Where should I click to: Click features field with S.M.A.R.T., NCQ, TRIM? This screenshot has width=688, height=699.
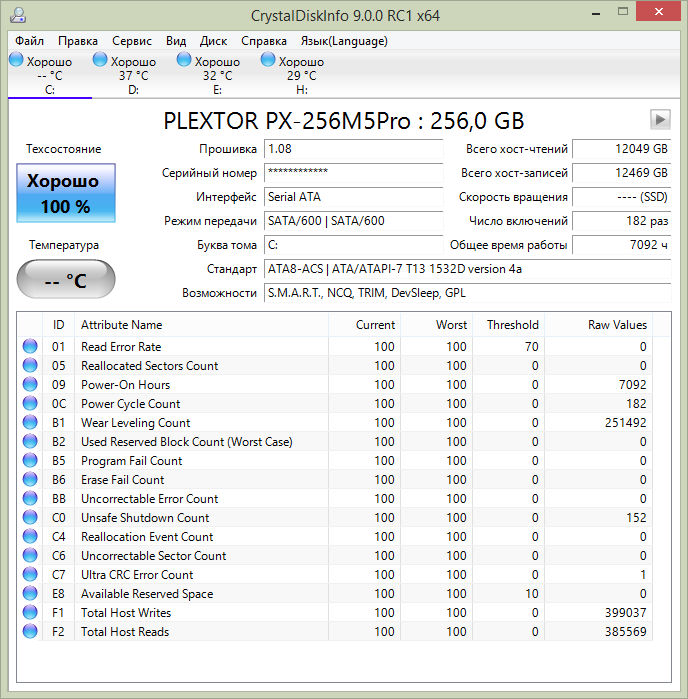click(x=468, y=293)
